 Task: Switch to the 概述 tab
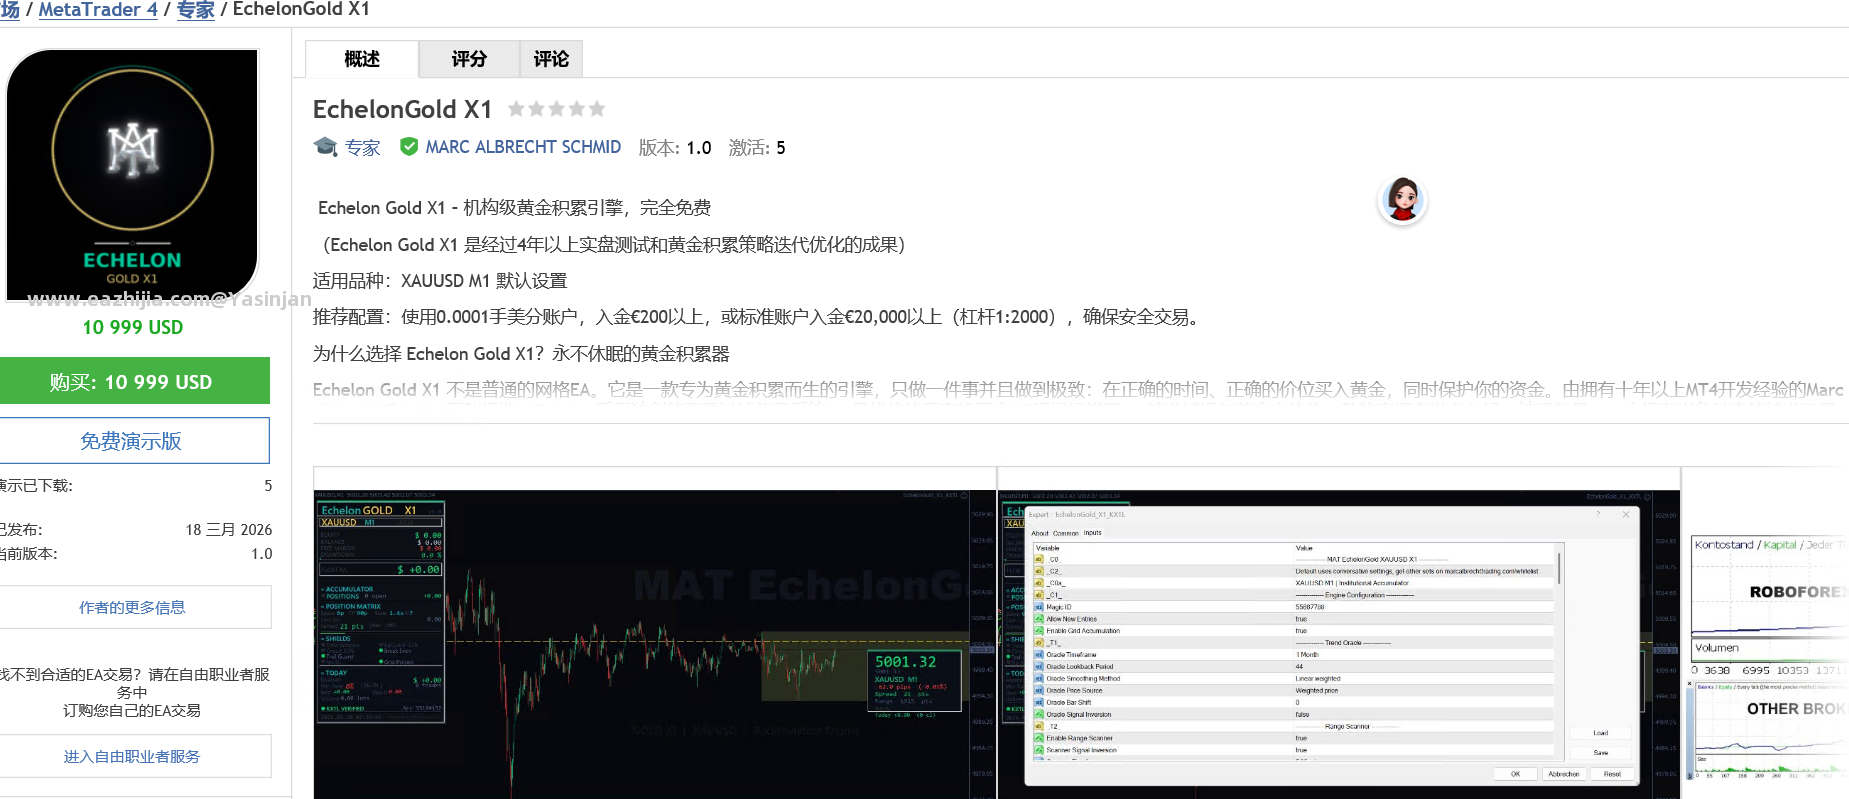point(362,59)
